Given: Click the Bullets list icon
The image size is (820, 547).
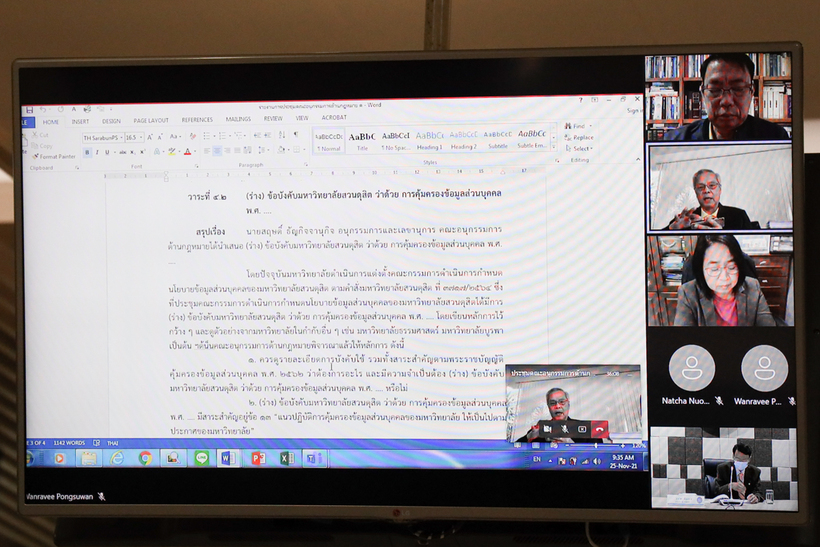Looking at the screenshot, I should pos(207,136).
